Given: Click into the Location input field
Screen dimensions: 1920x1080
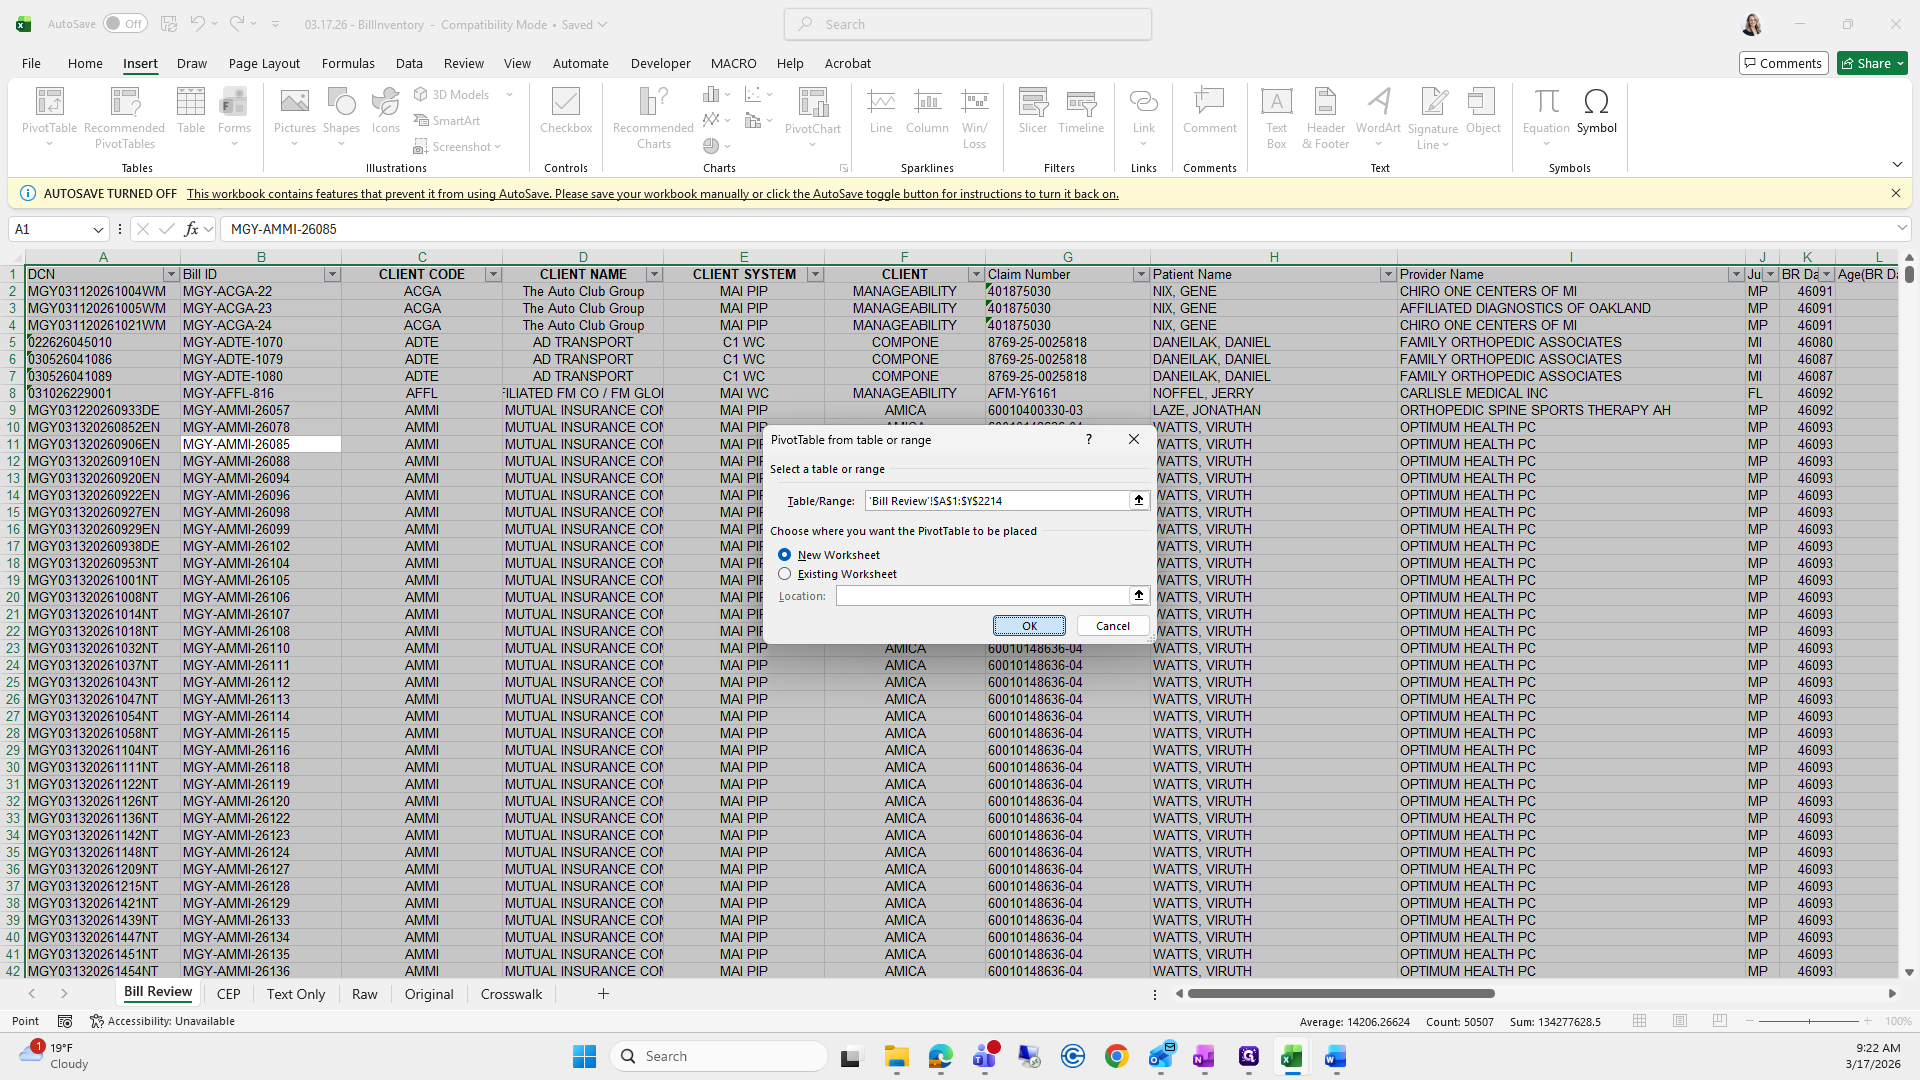Looking at the screenshot, I should coord(982,596).
